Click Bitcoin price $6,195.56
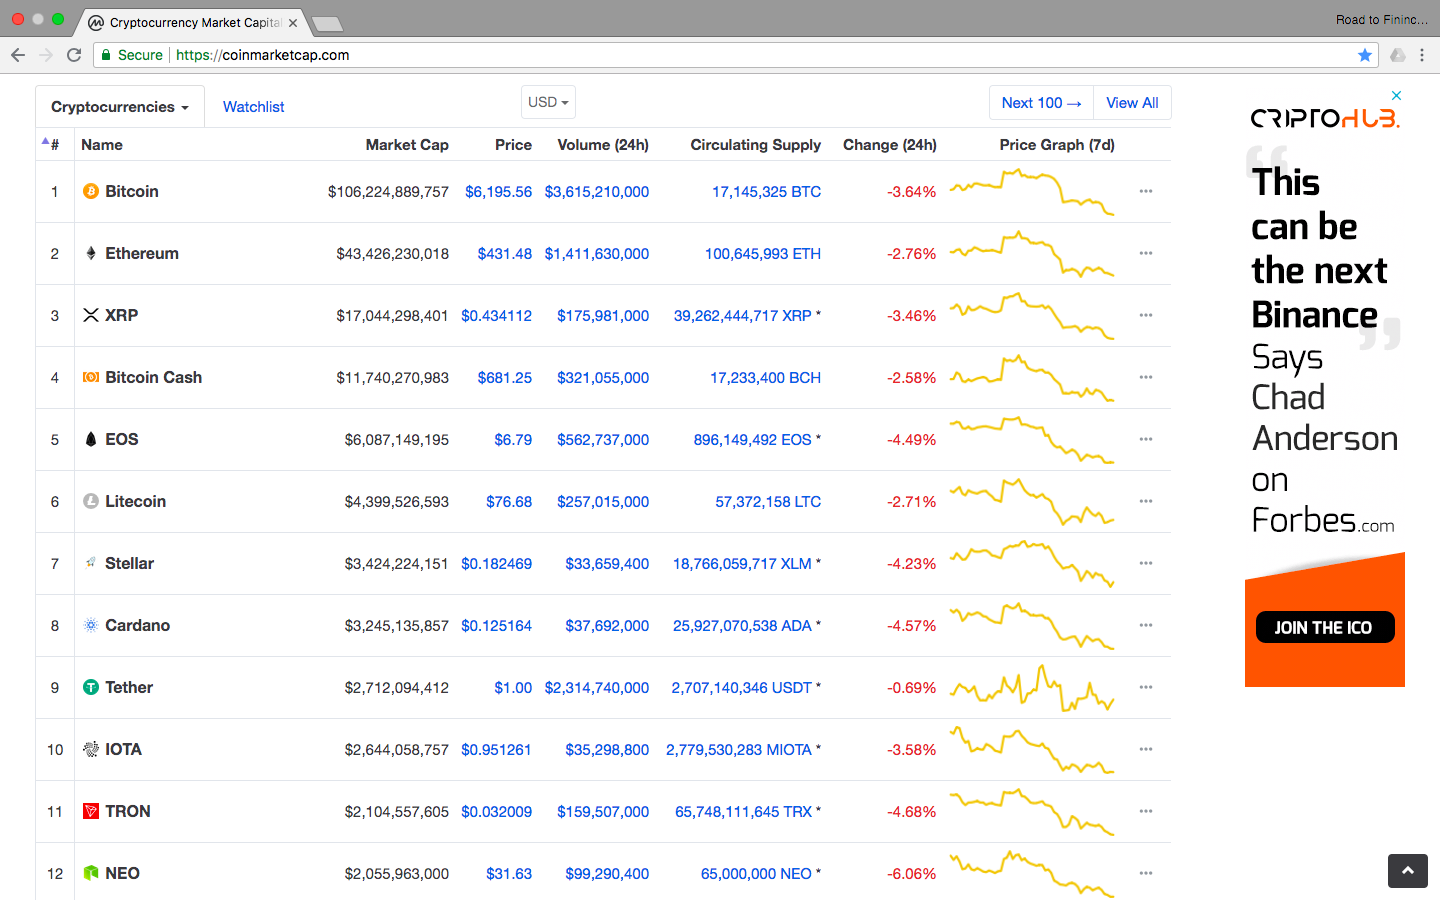Viewport: 1440px width, 900px height. tap(498, 191)
